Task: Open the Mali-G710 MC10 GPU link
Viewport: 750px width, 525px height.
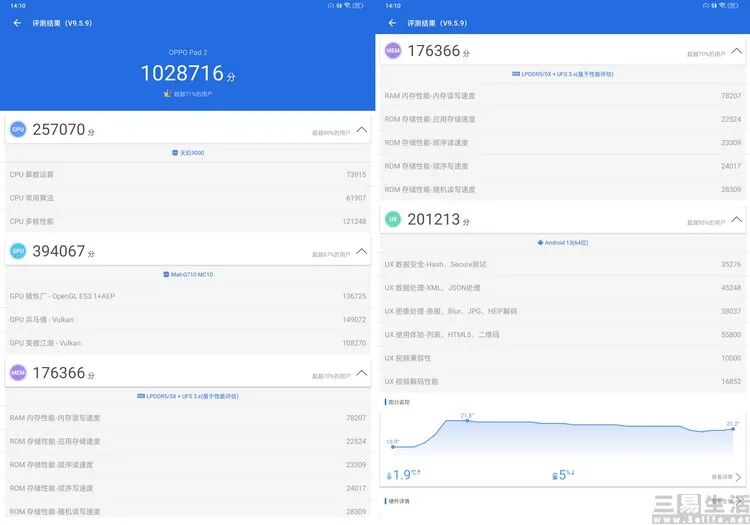Action: click(x=188, y=274)
